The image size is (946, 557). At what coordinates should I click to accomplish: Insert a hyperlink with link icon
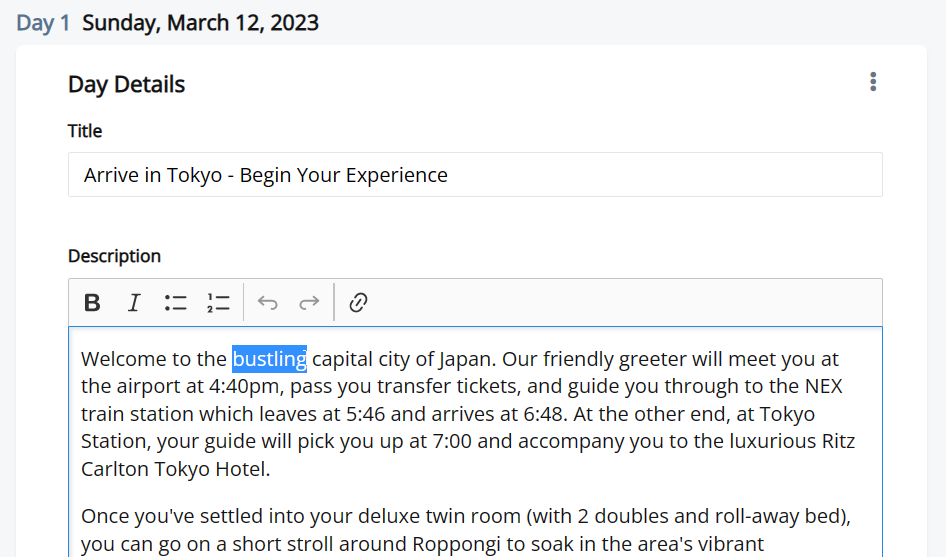click(x=358, y=302)
